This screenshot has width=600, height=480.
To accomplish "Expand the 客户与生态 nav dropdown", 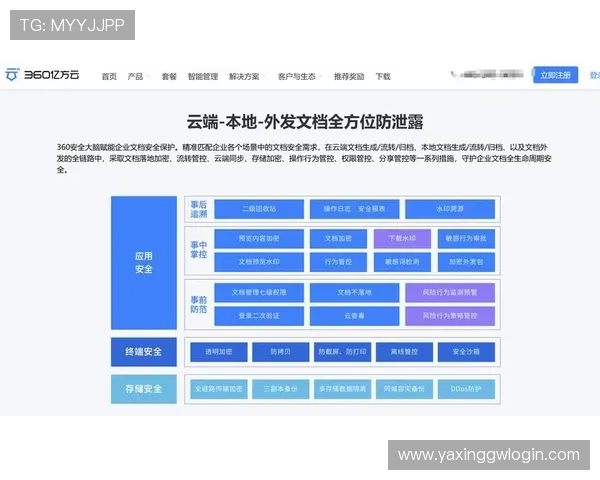I will click(300, 77).
